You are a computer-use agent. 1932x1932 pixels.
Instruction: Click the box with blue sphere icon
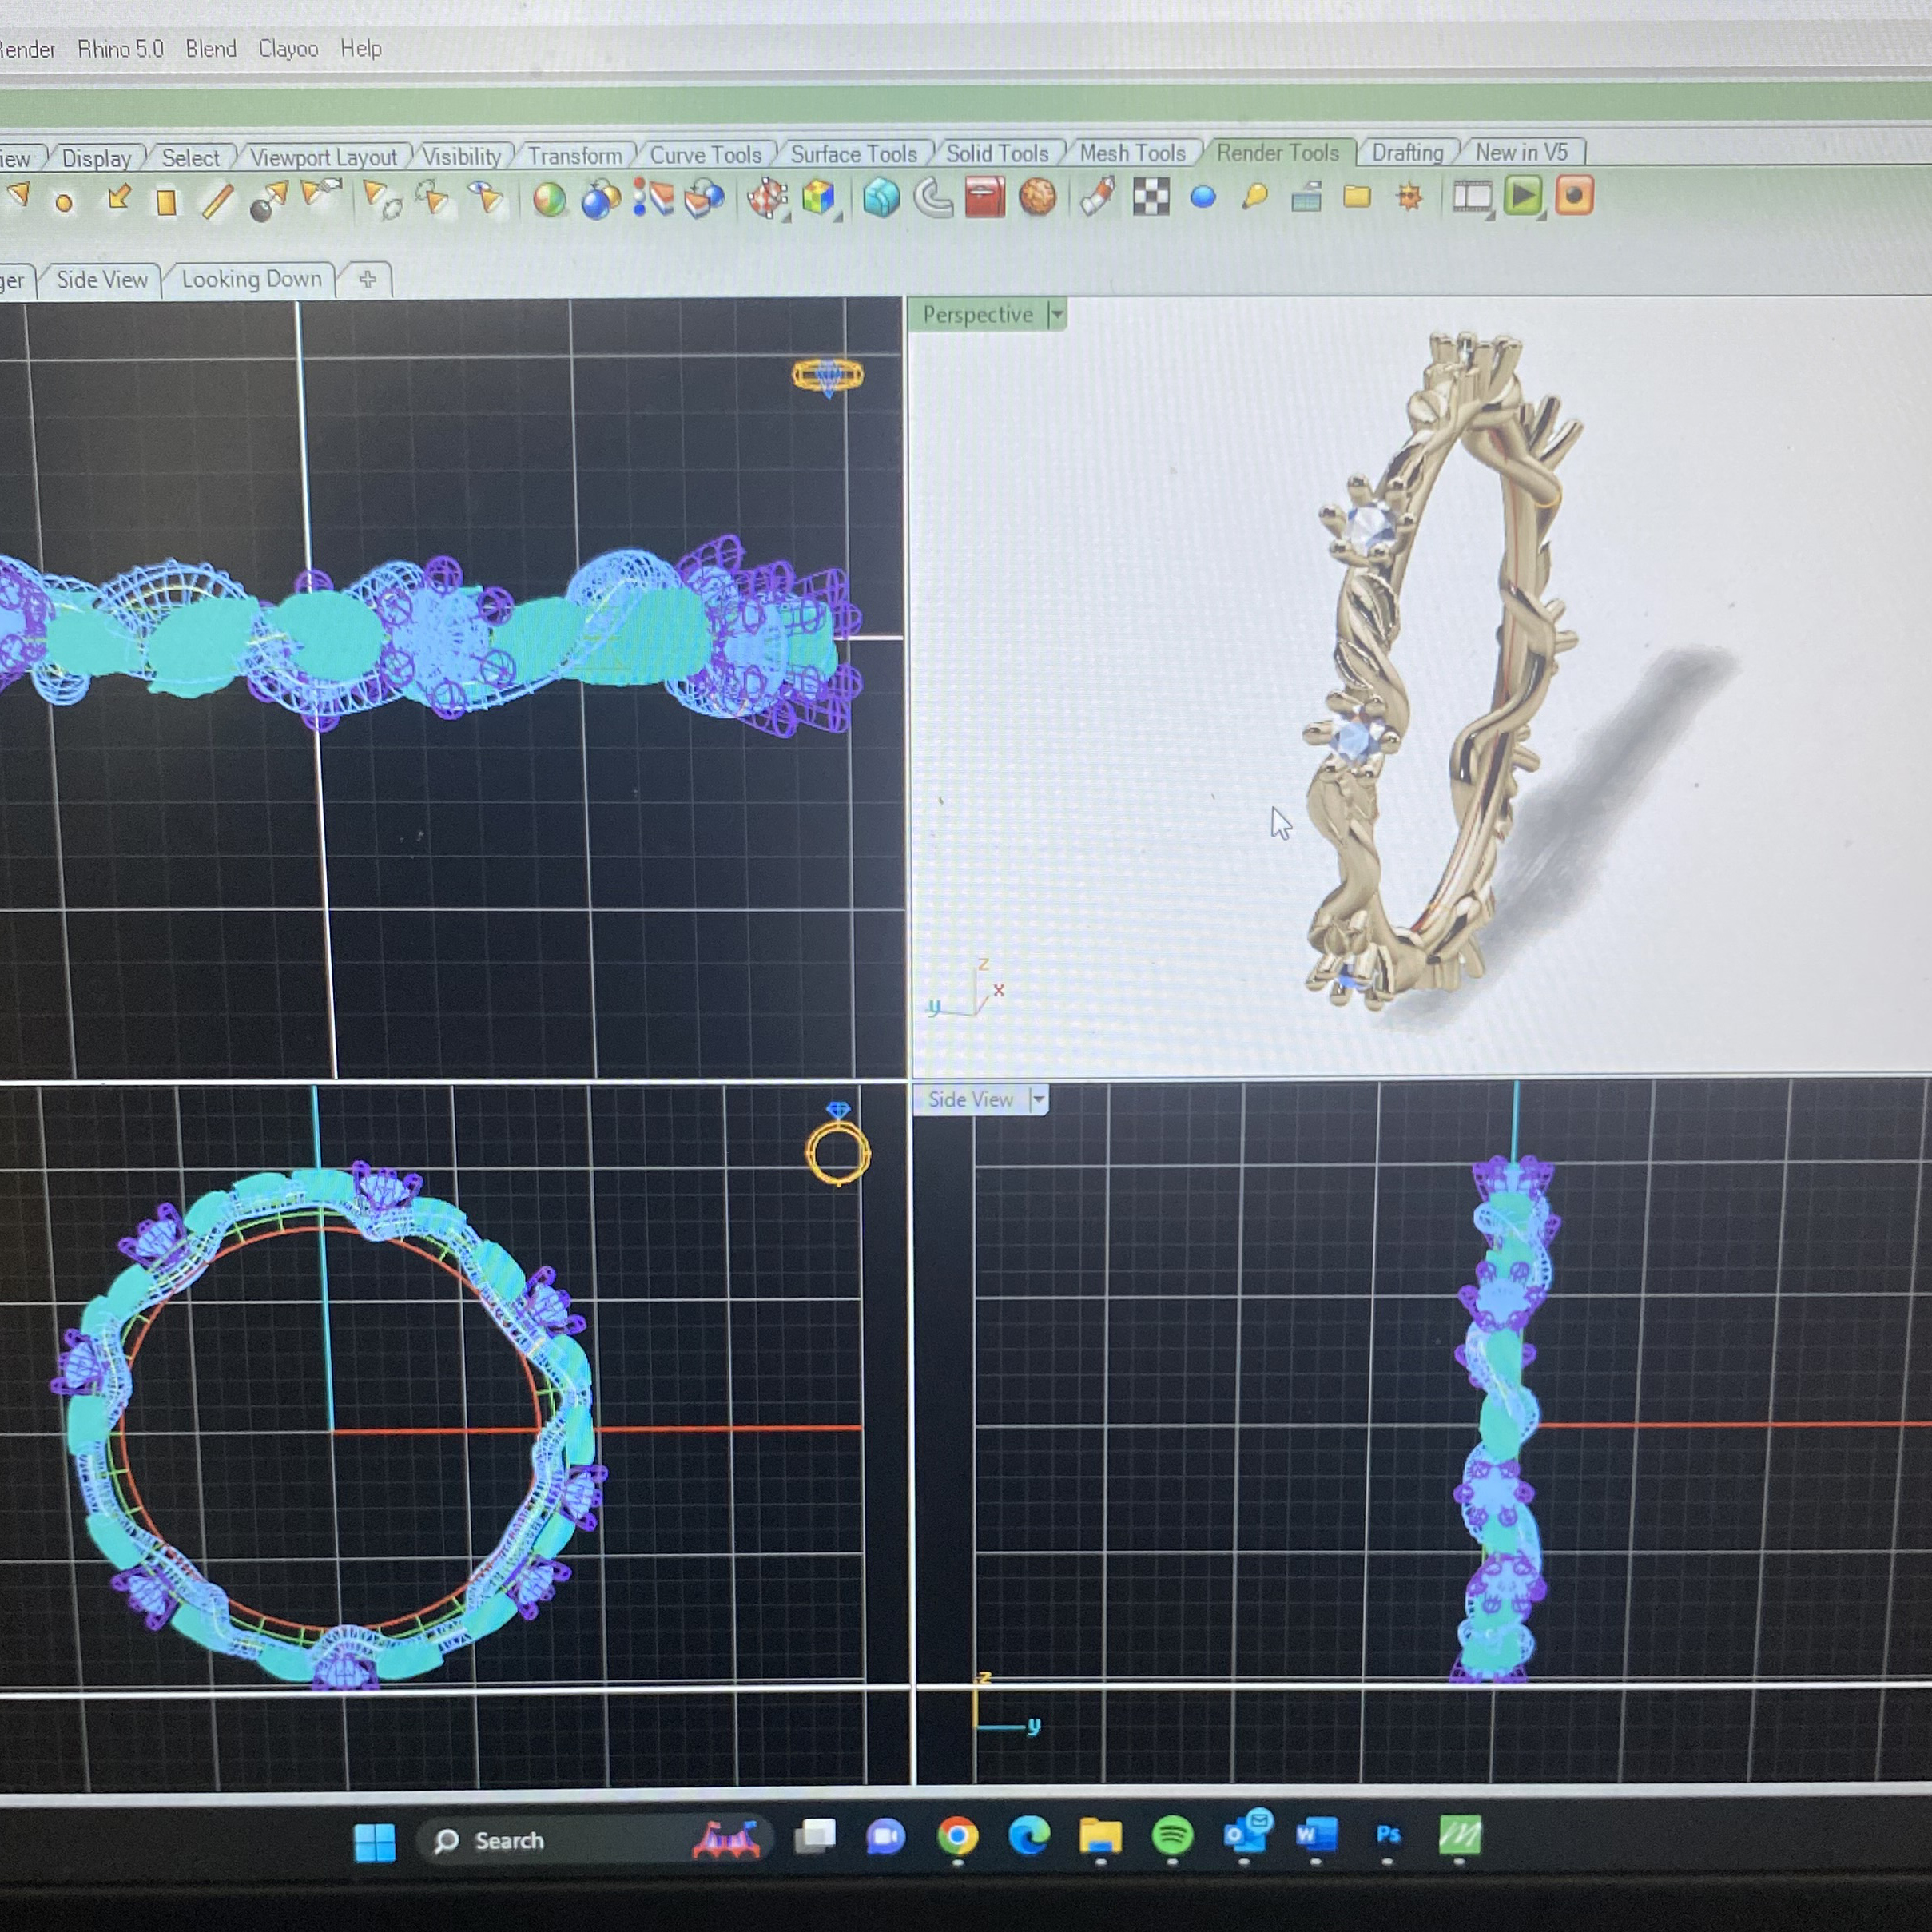705,198
